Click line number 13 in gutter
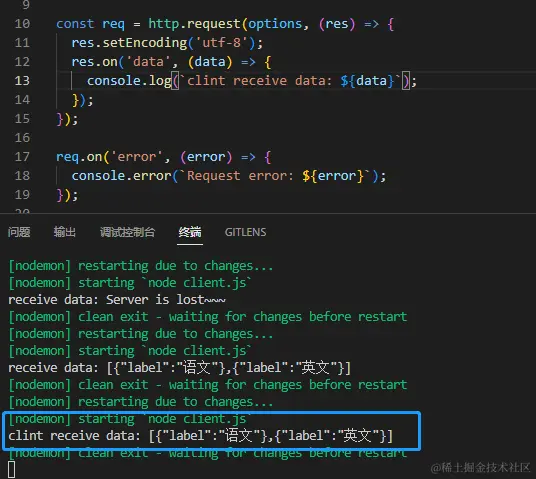This screenshot has width=536, height=479. click(22, 81)
